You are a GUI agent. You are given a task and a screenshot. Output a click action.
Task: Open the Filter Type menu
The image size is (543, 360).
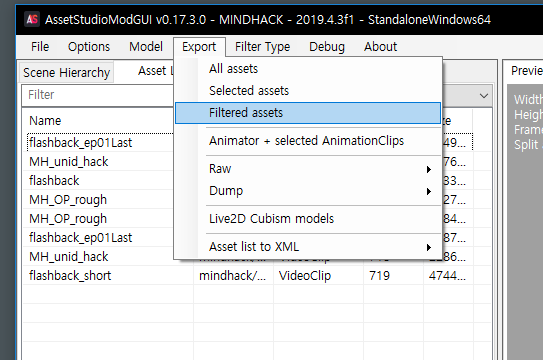click(262, 47)
